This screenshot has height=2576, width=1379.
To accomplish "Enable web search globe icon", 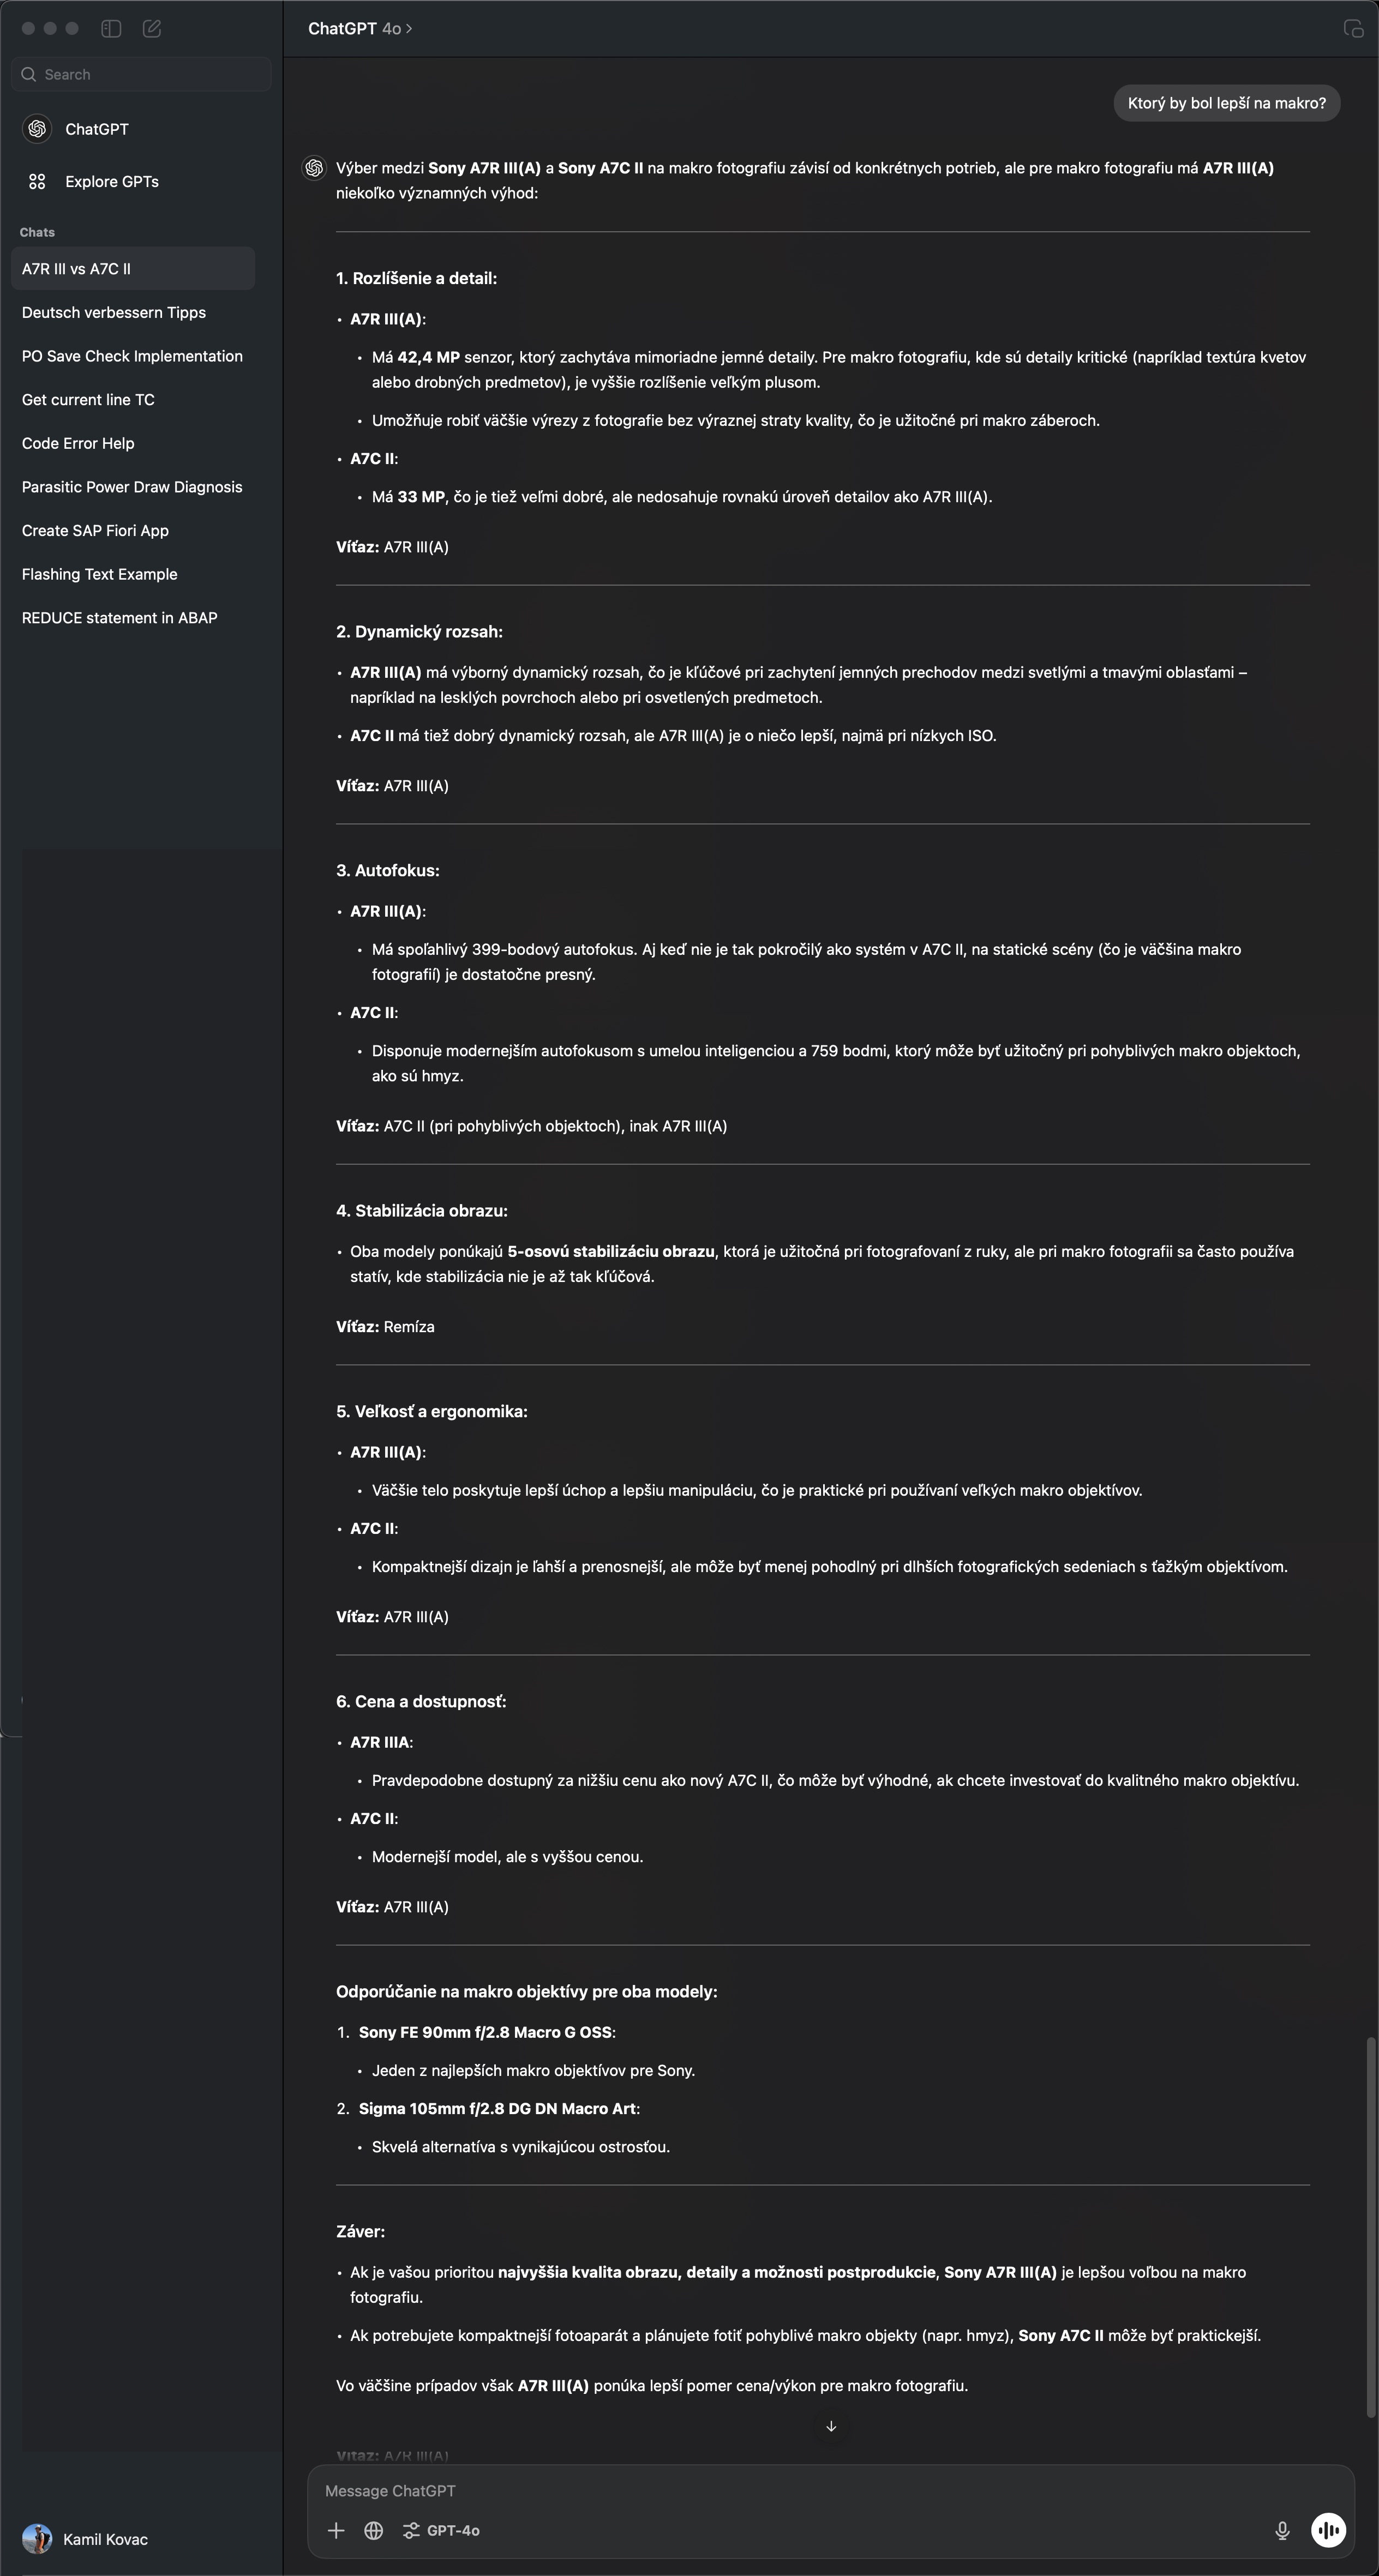I will click(374, 2530).
